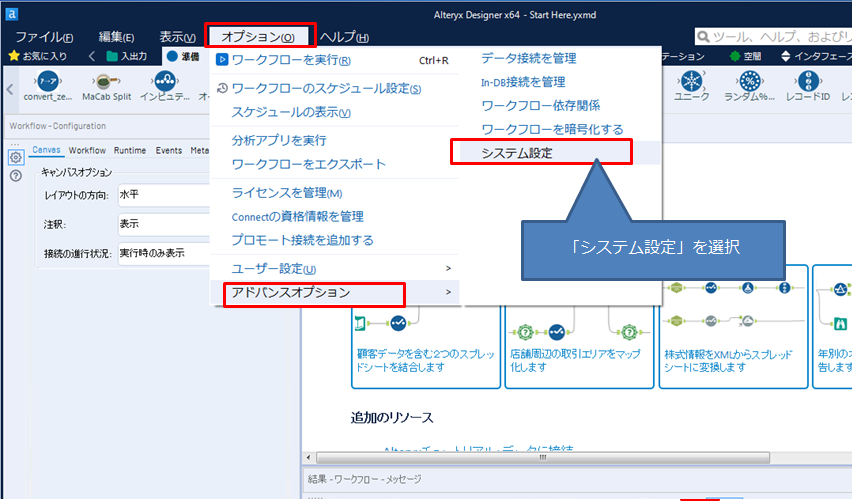Open the 編集 menu
Screen dimensions: 852x501
(116, 37)
